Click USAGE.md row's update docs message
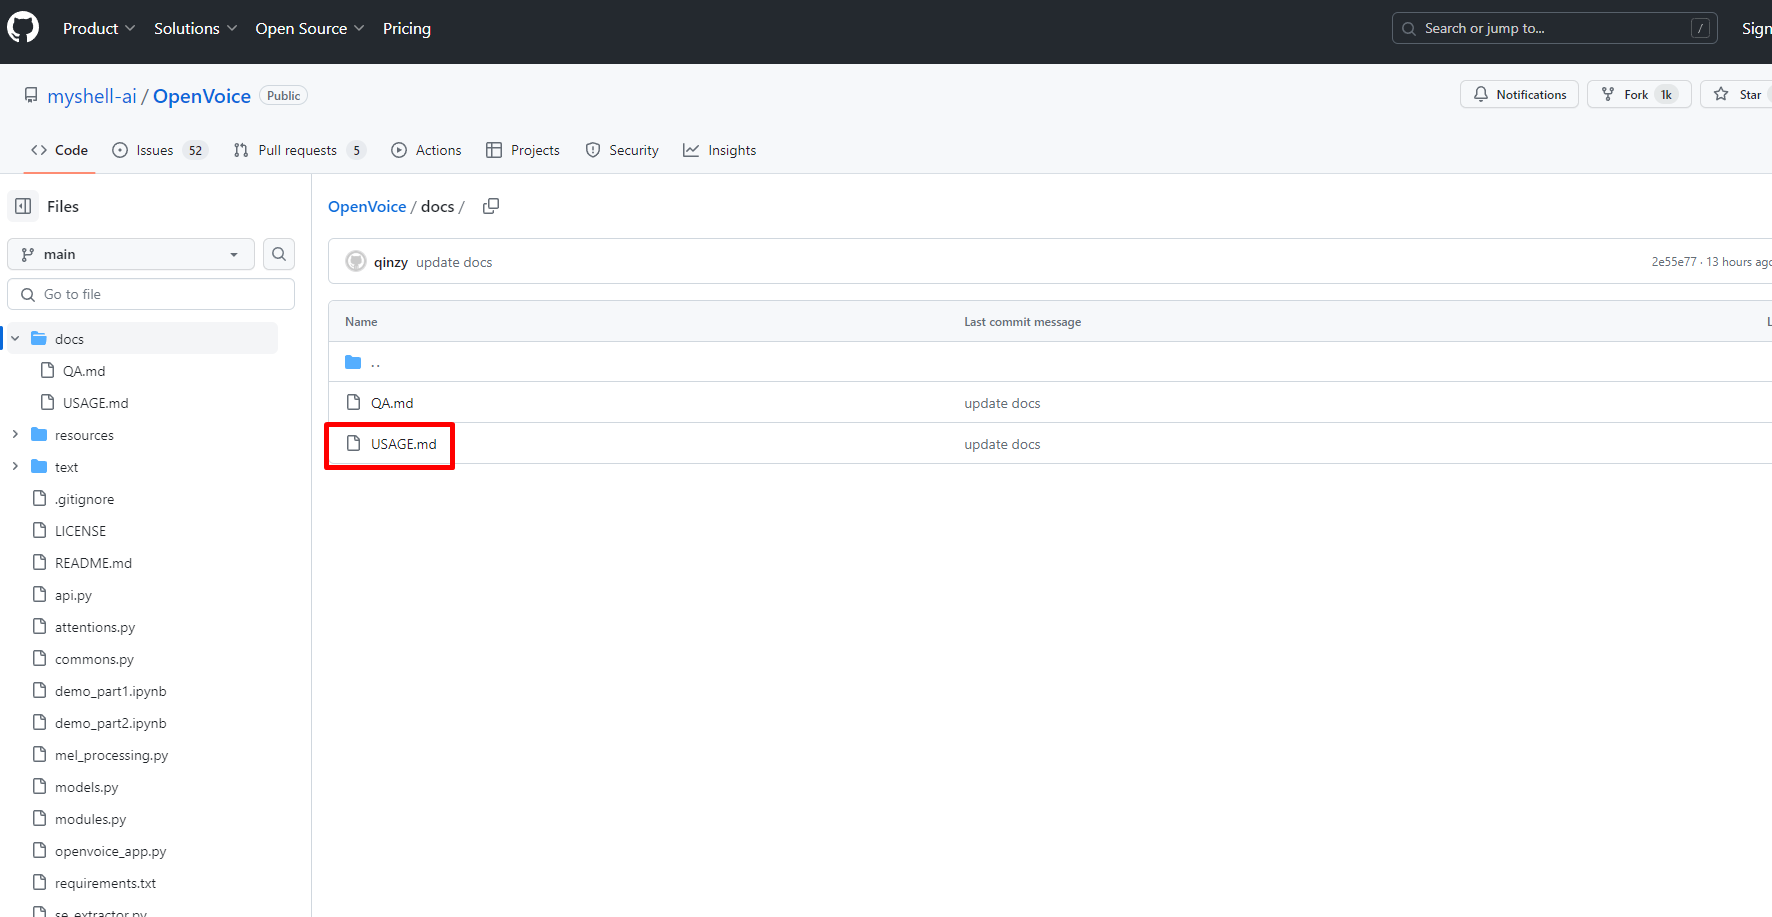 [1002, 444]
